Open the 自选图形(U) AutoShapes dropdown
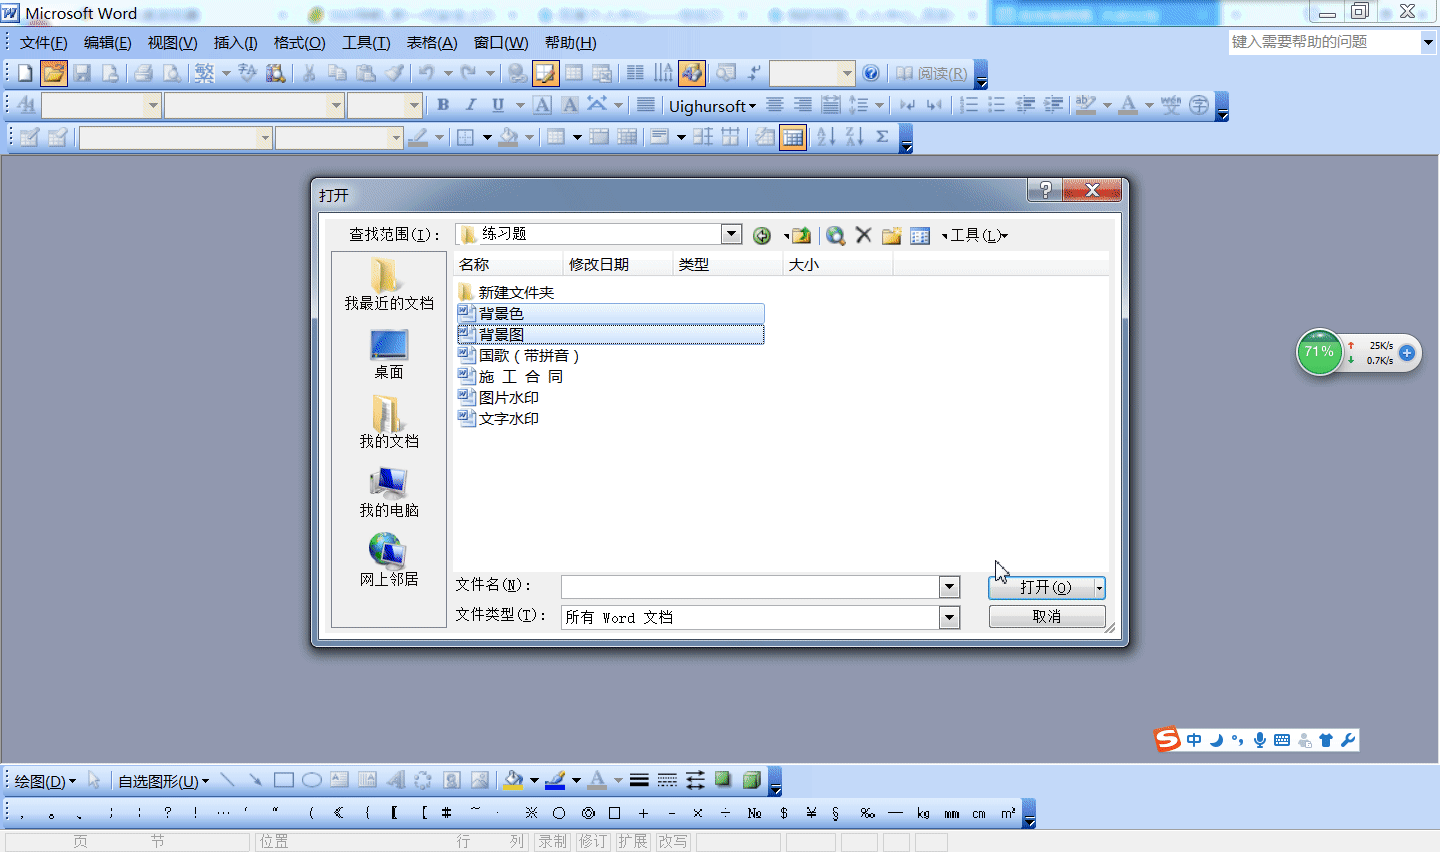This screenshot has width=1440, height=852. tap(164, 781)
